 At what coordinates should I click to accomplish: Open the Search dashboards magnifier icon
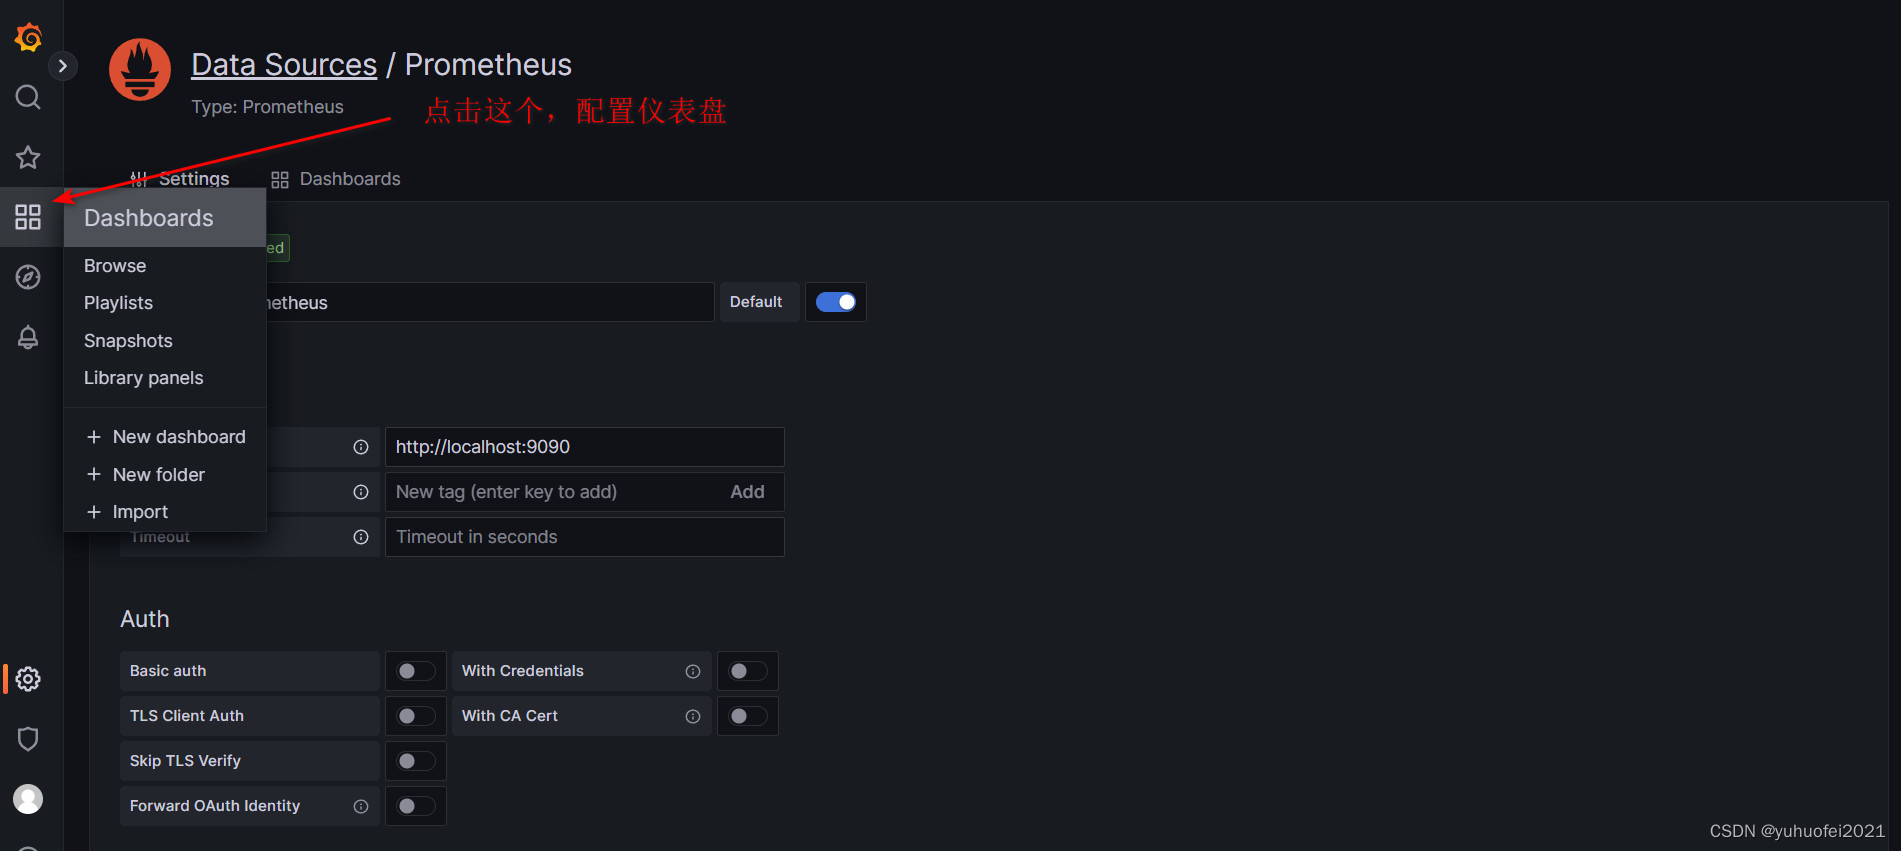28,97
